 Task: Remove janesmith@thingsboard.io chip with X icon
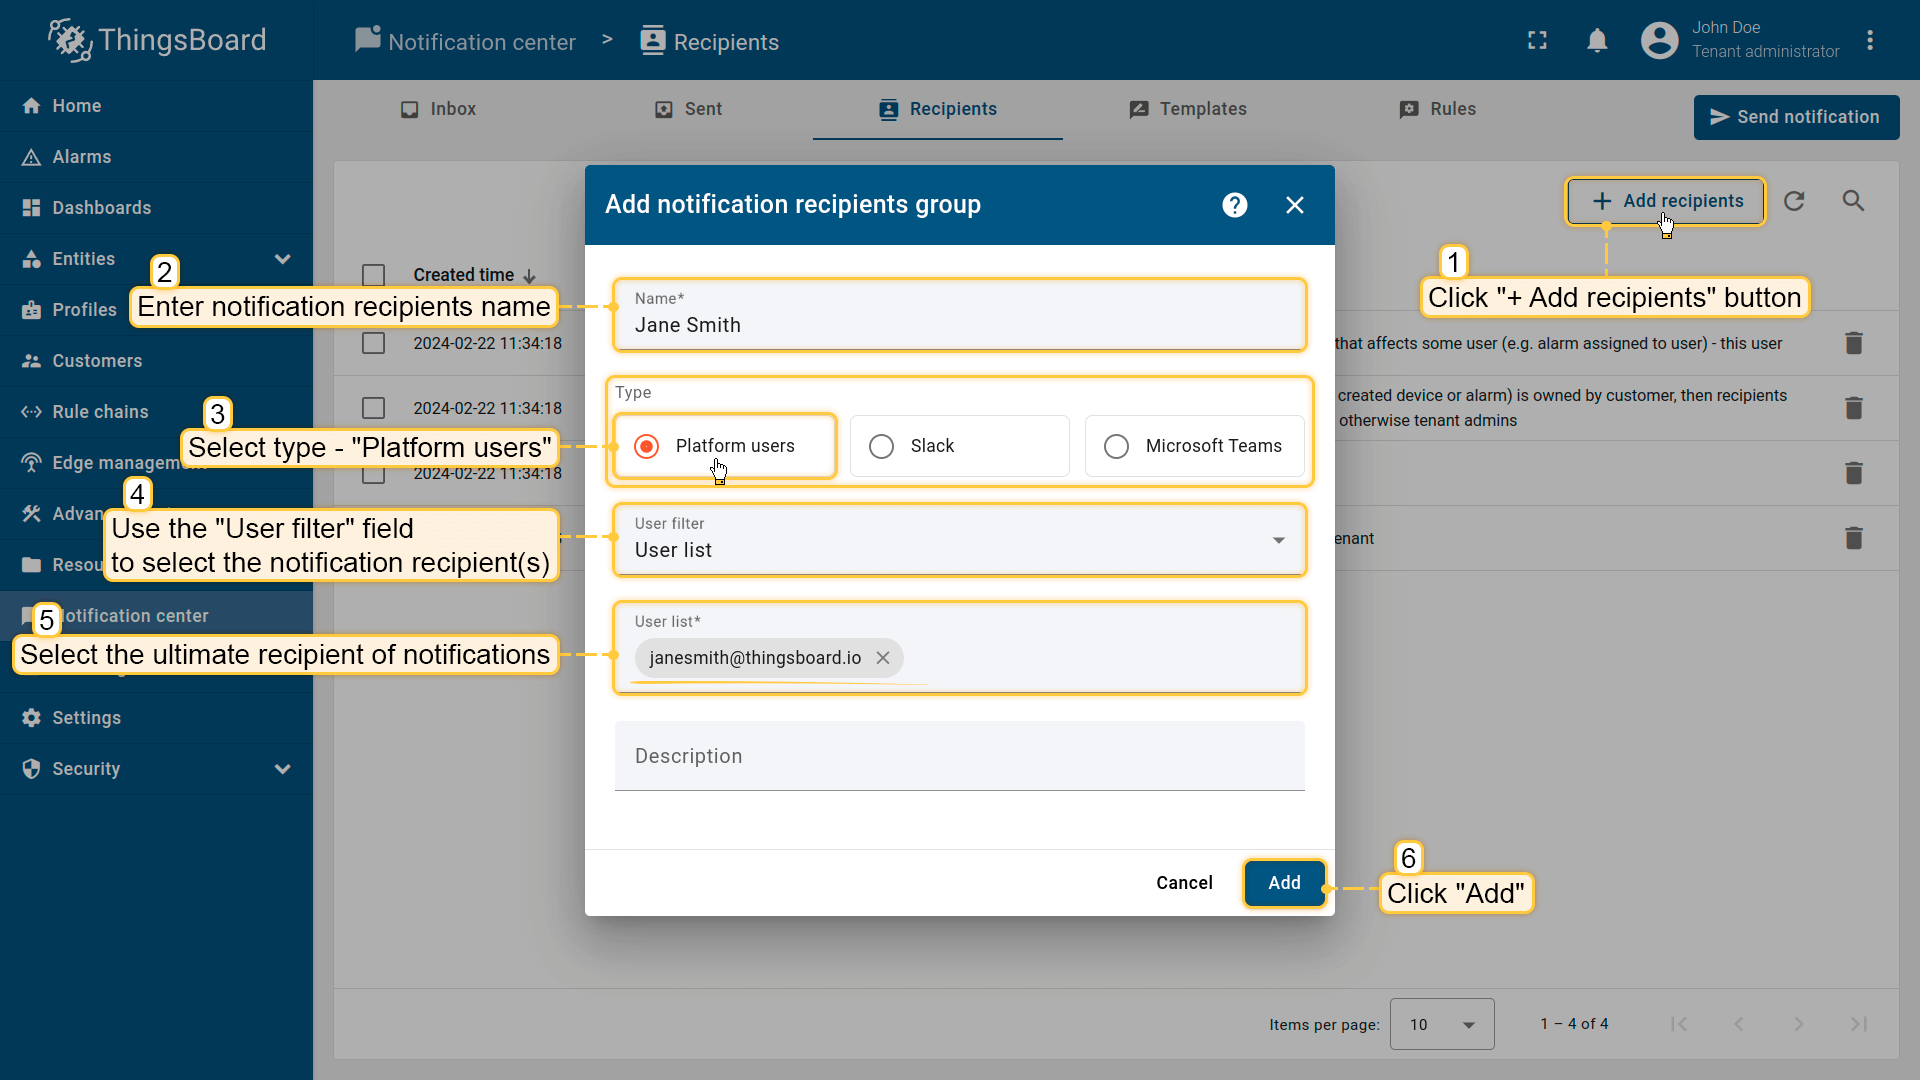click(883, 658)
